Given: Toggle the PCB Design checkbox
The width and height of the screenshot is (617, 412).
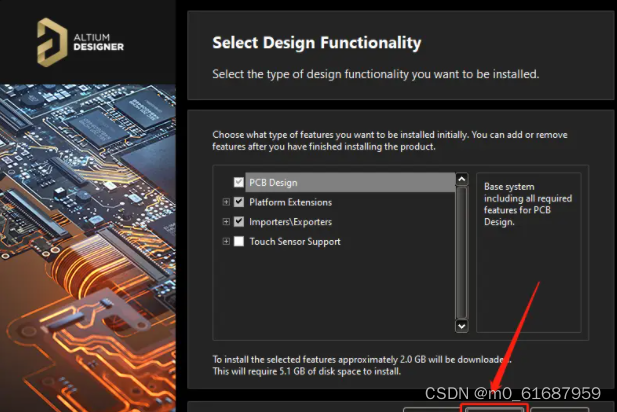Looking at the screenshot, I should pyautogui.click(x=238, y=182).
